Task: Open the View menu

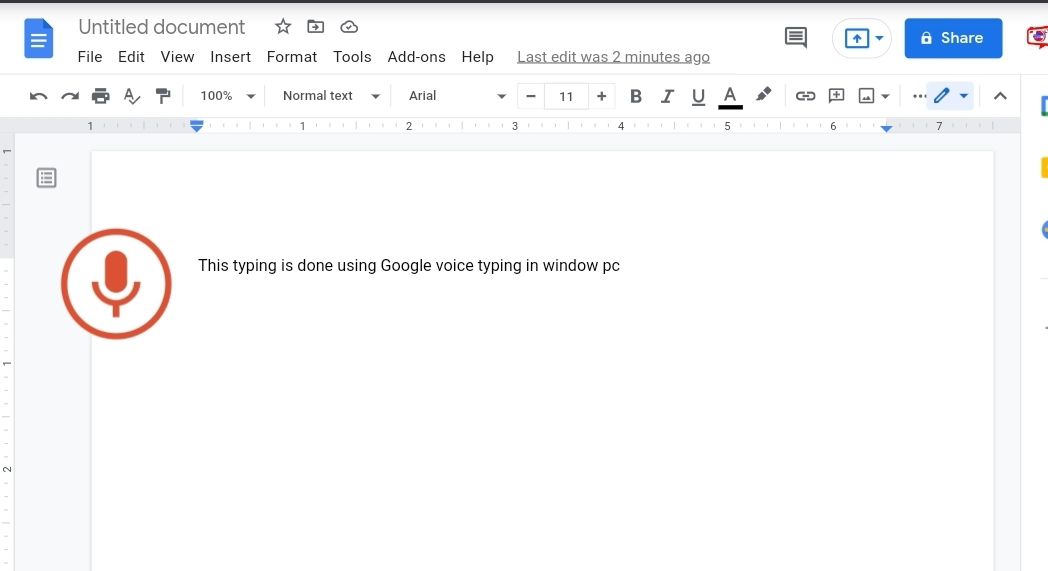Action: (x=177, y=57)
